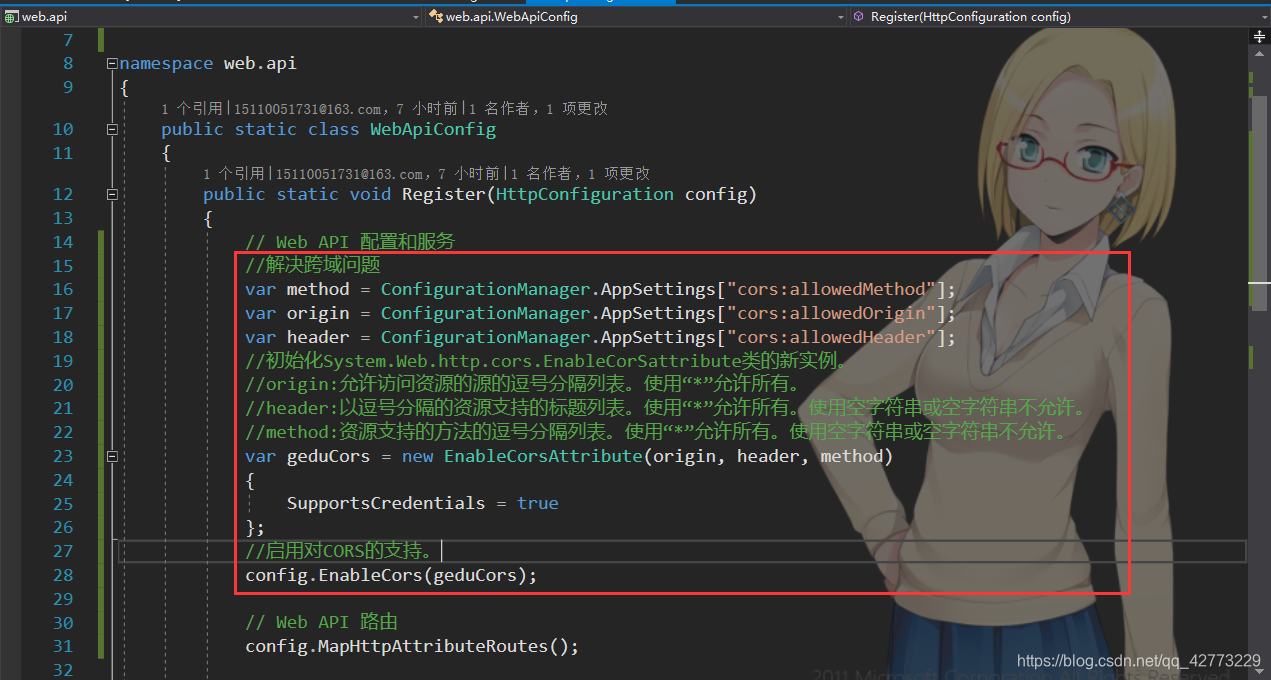Click the EnableCorsAttribute type name
Viewport: 1271px width, 680px height.
coord(542,456)
